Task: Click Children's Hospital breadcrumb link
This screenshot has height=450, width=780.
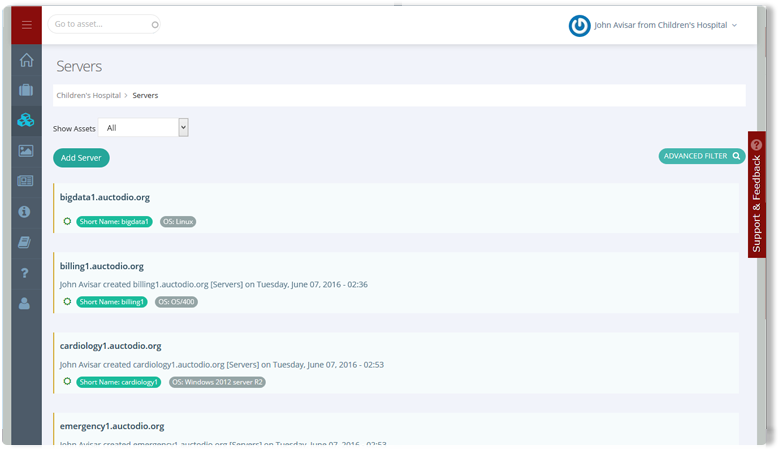Action: point(88,95)
